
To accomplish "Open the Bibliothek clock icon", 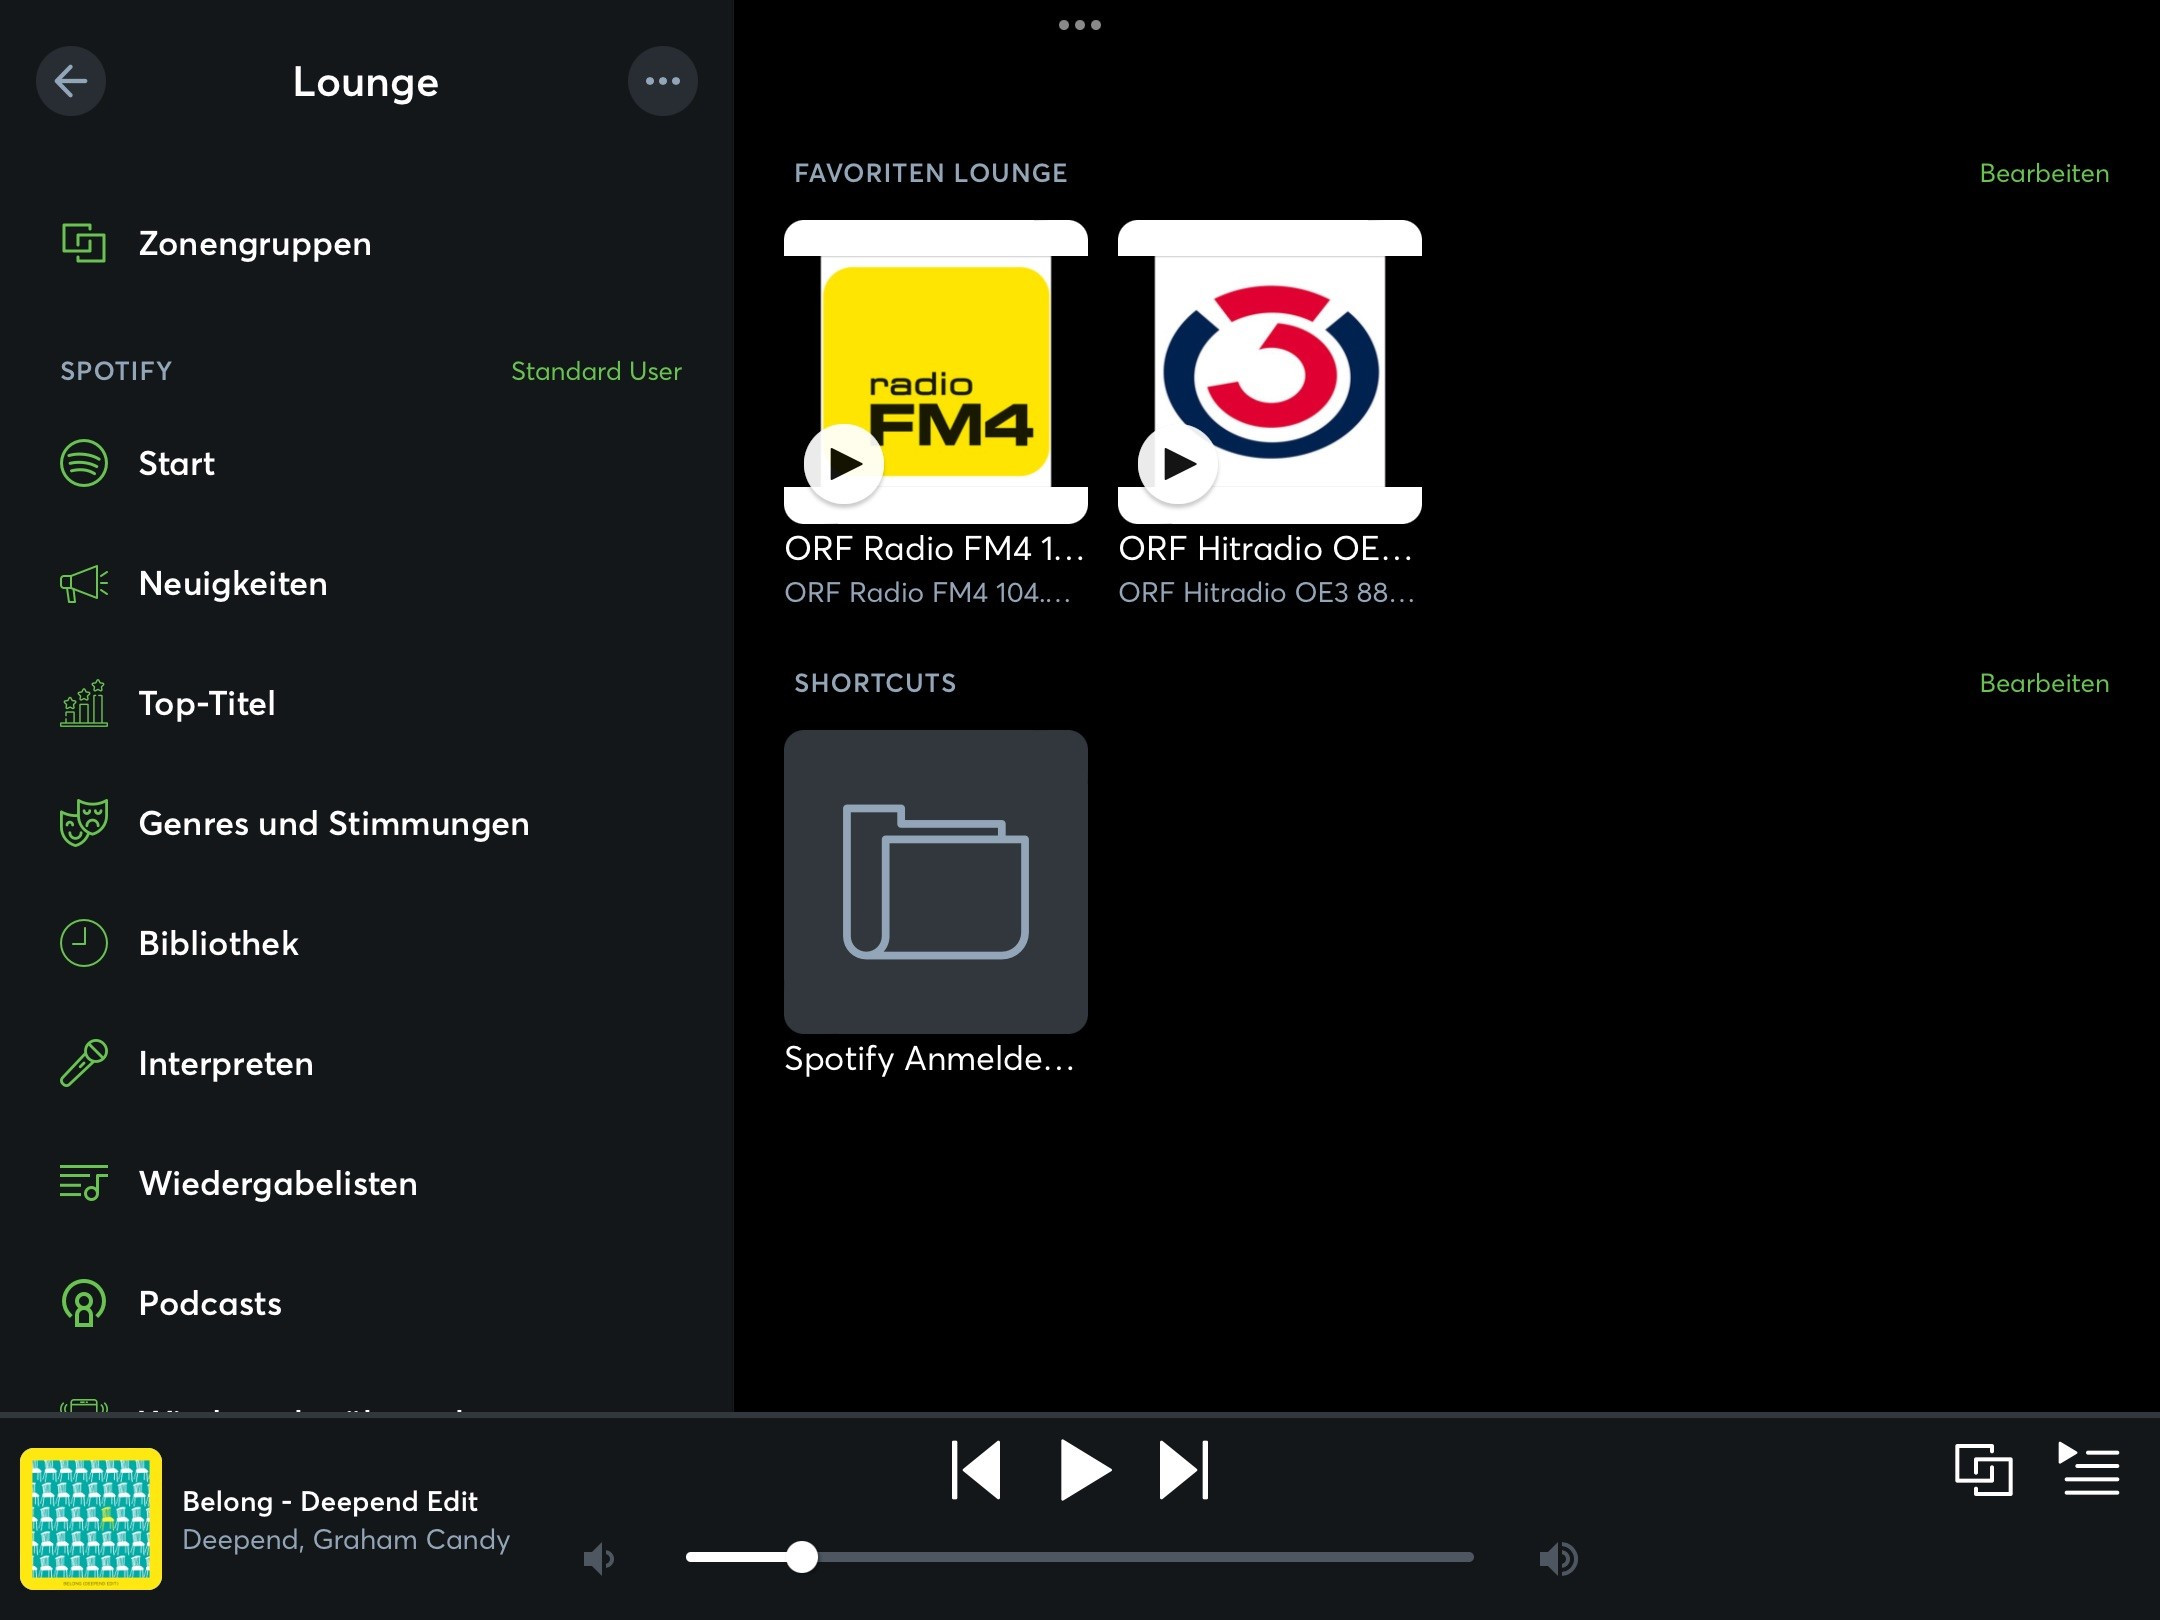I will point(84,943).
